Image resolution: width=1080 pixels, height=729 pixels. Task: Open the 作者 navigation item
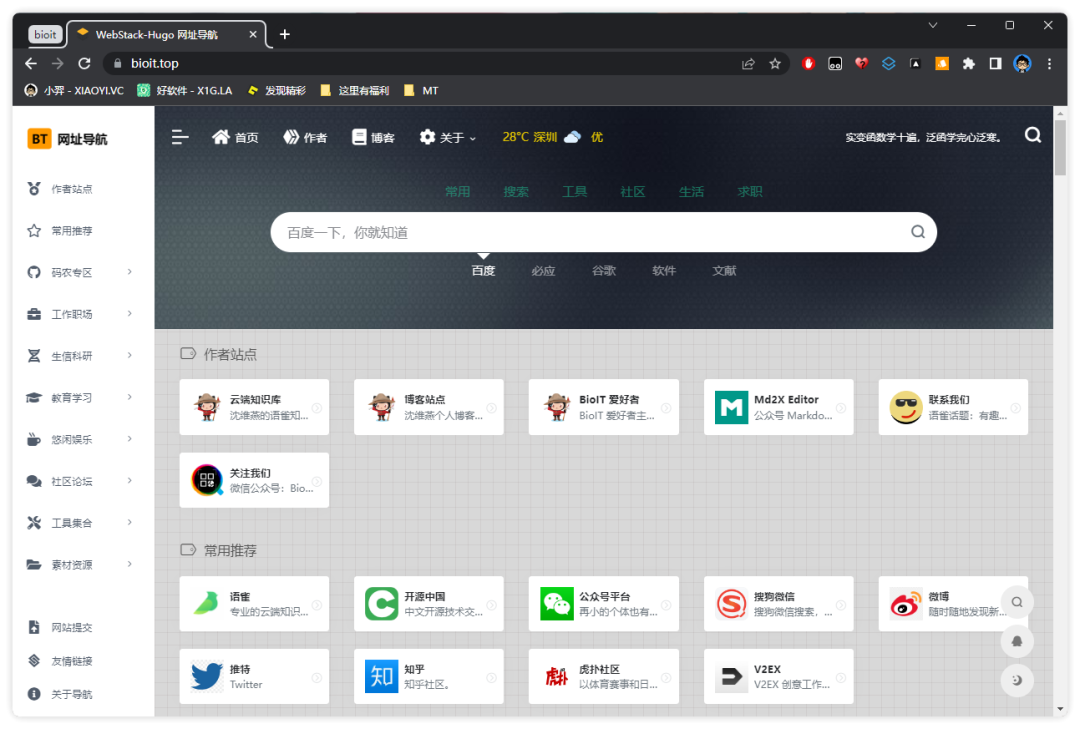click(x=305, y=137)
